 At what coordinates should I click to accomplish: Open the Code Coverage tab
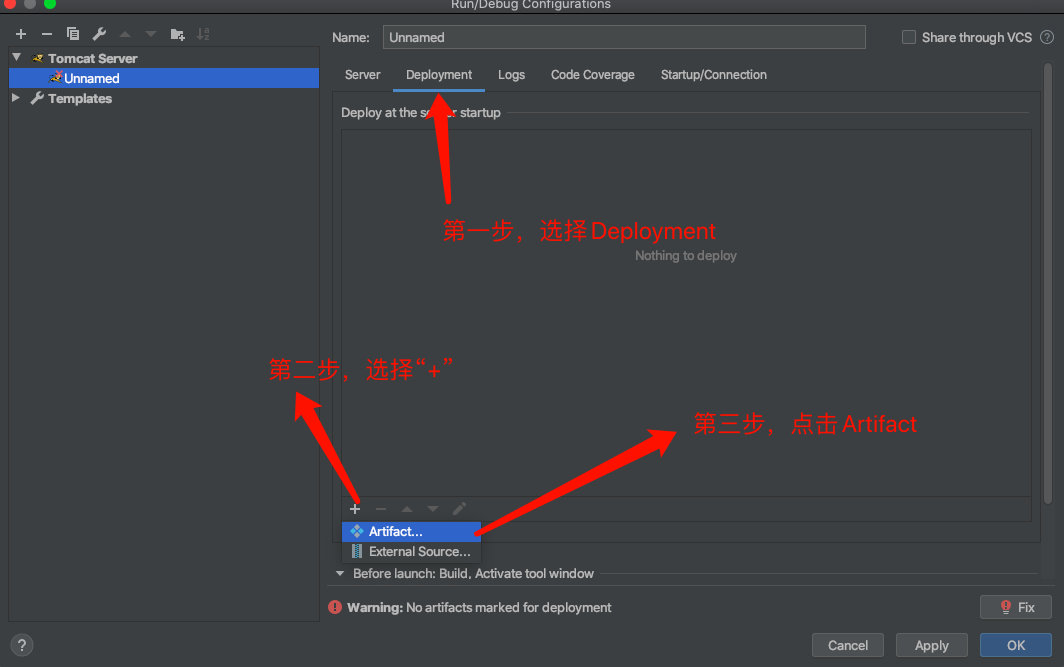click(x=592, y=75)
